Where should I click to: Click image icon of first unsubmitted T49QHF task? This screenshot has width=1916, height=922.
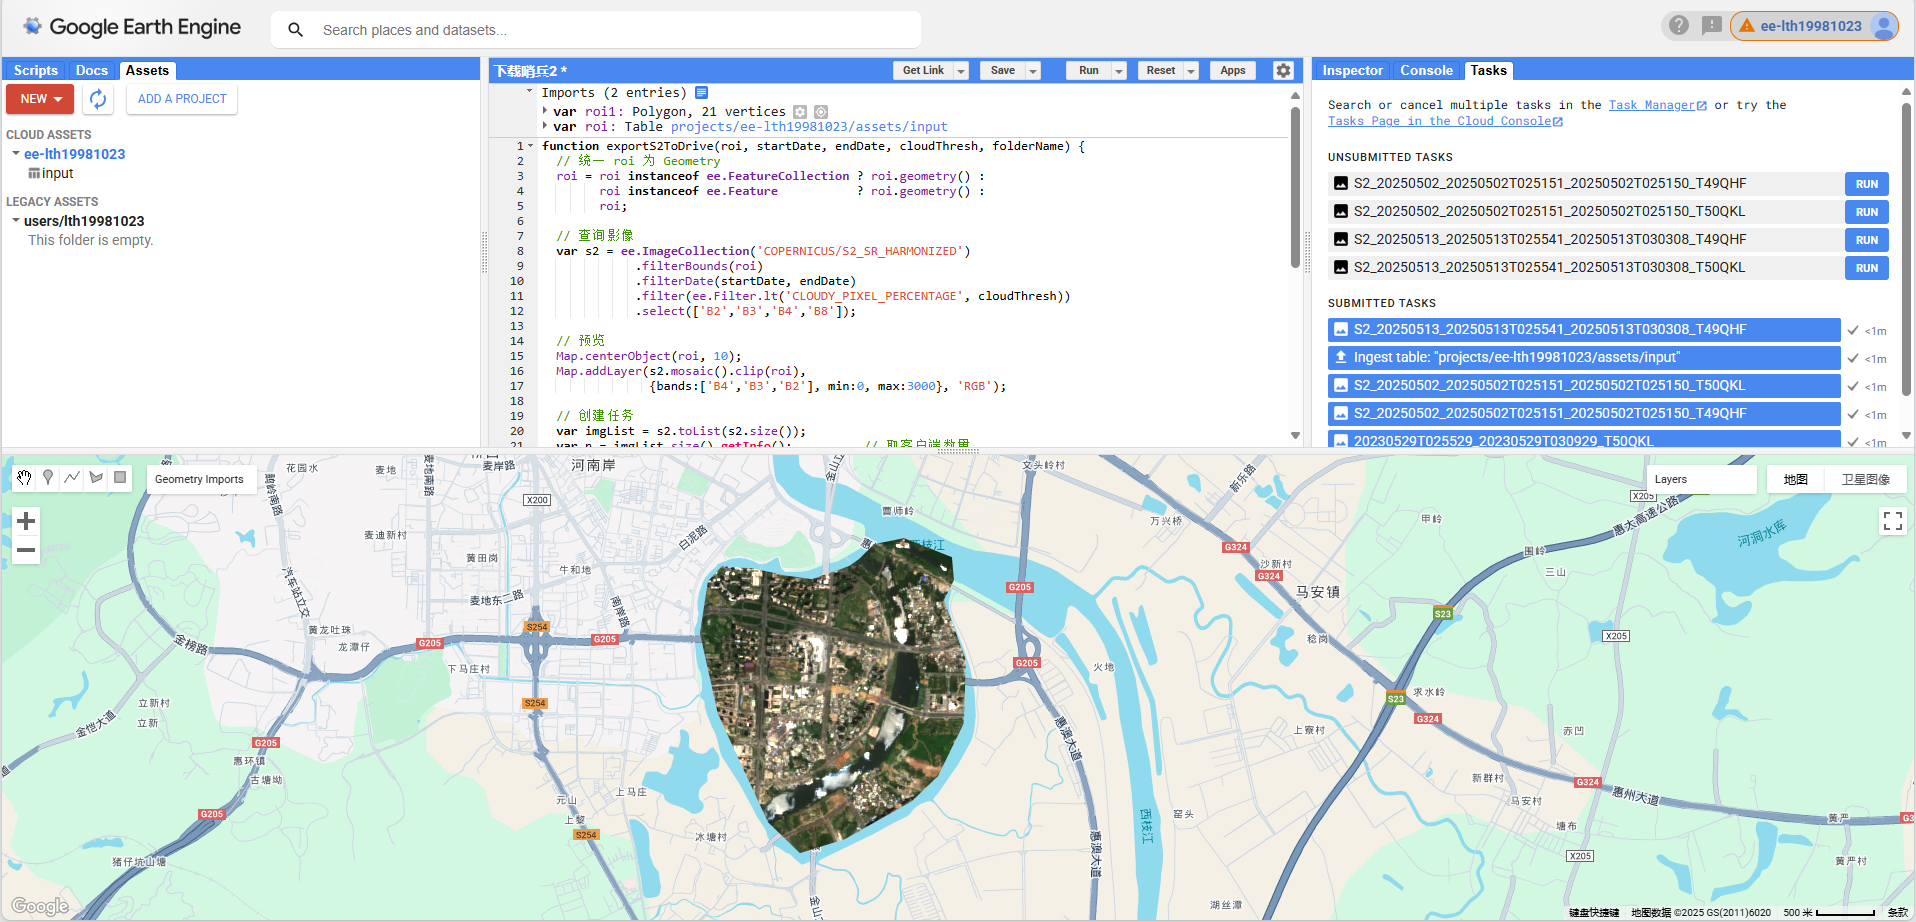point(1341,184)
